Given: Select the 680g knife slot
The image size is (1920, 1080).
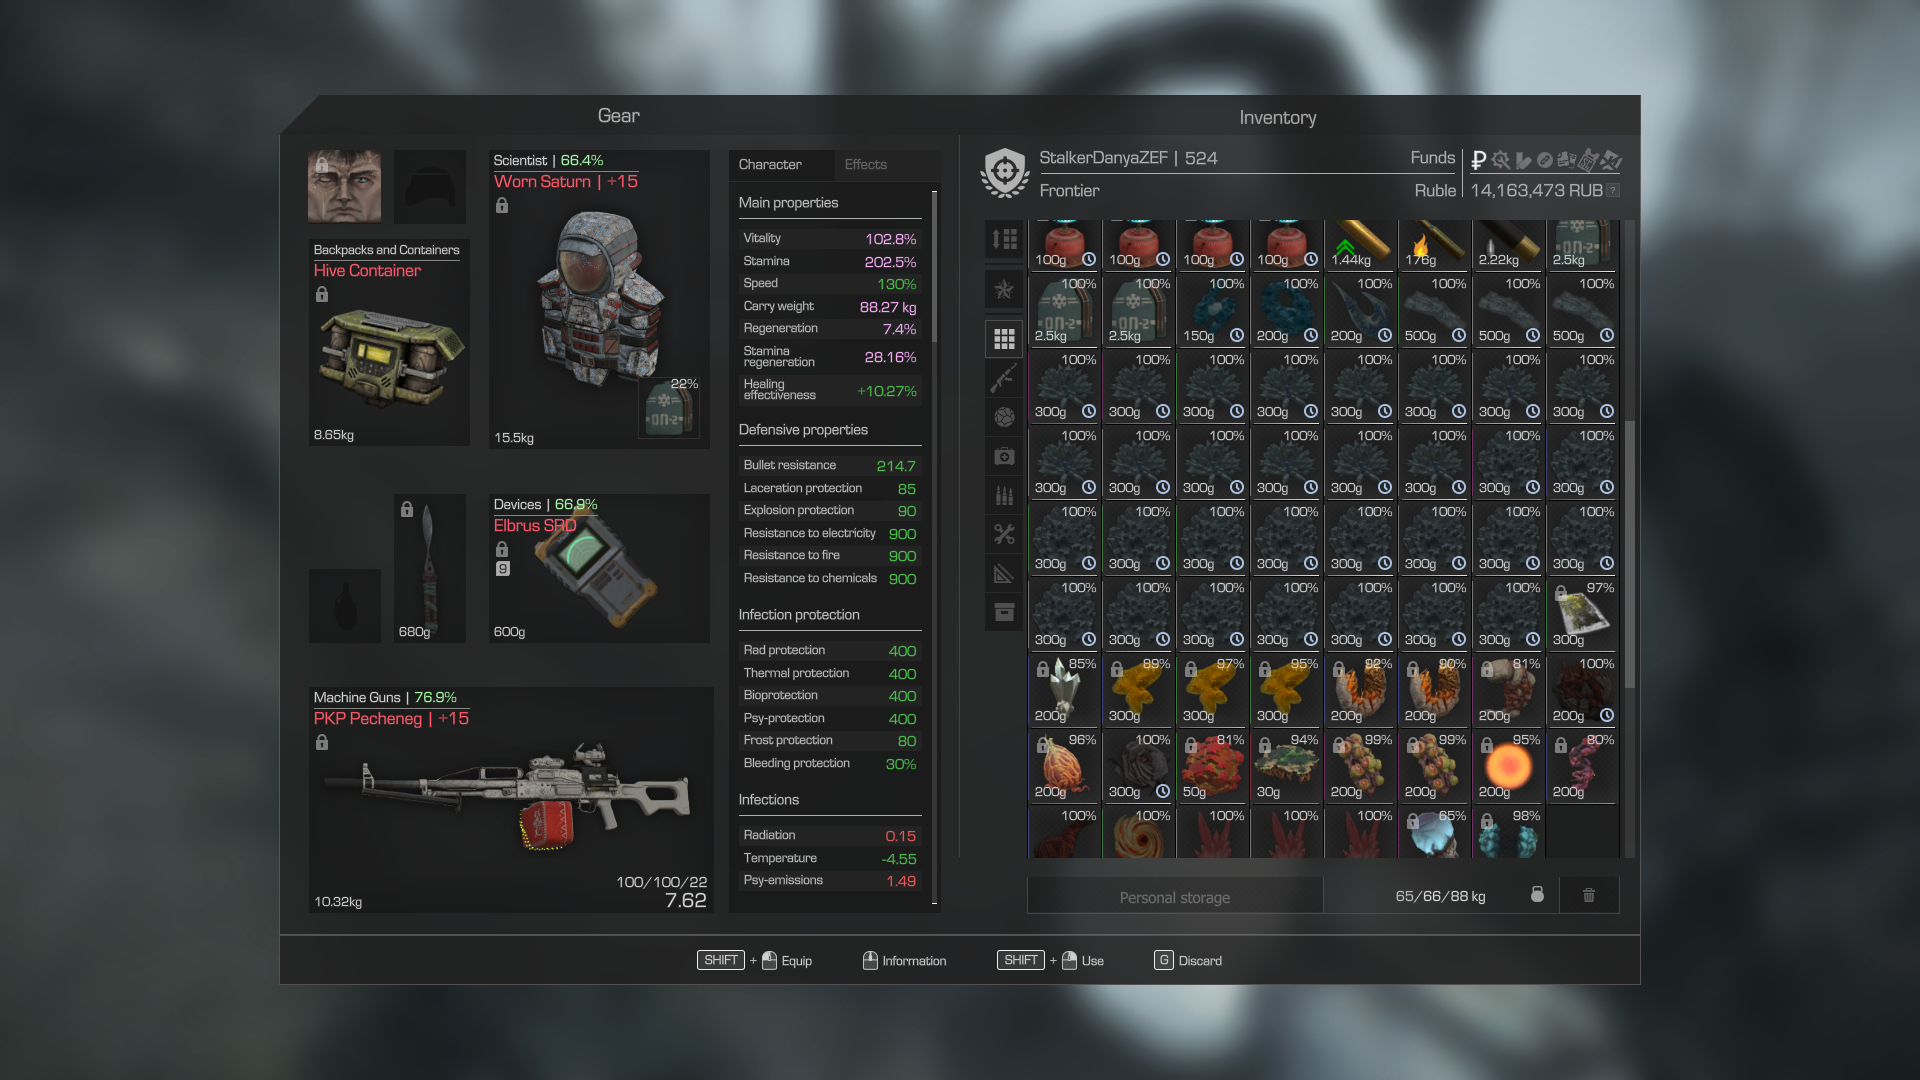Looking at the screenshot, I should pyautogui.click(x=430, y=568).
